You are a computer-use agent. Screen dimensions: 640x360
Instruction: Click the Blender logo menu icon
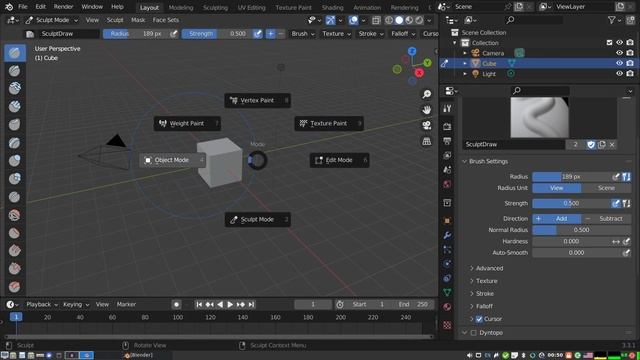click(9, 7)
